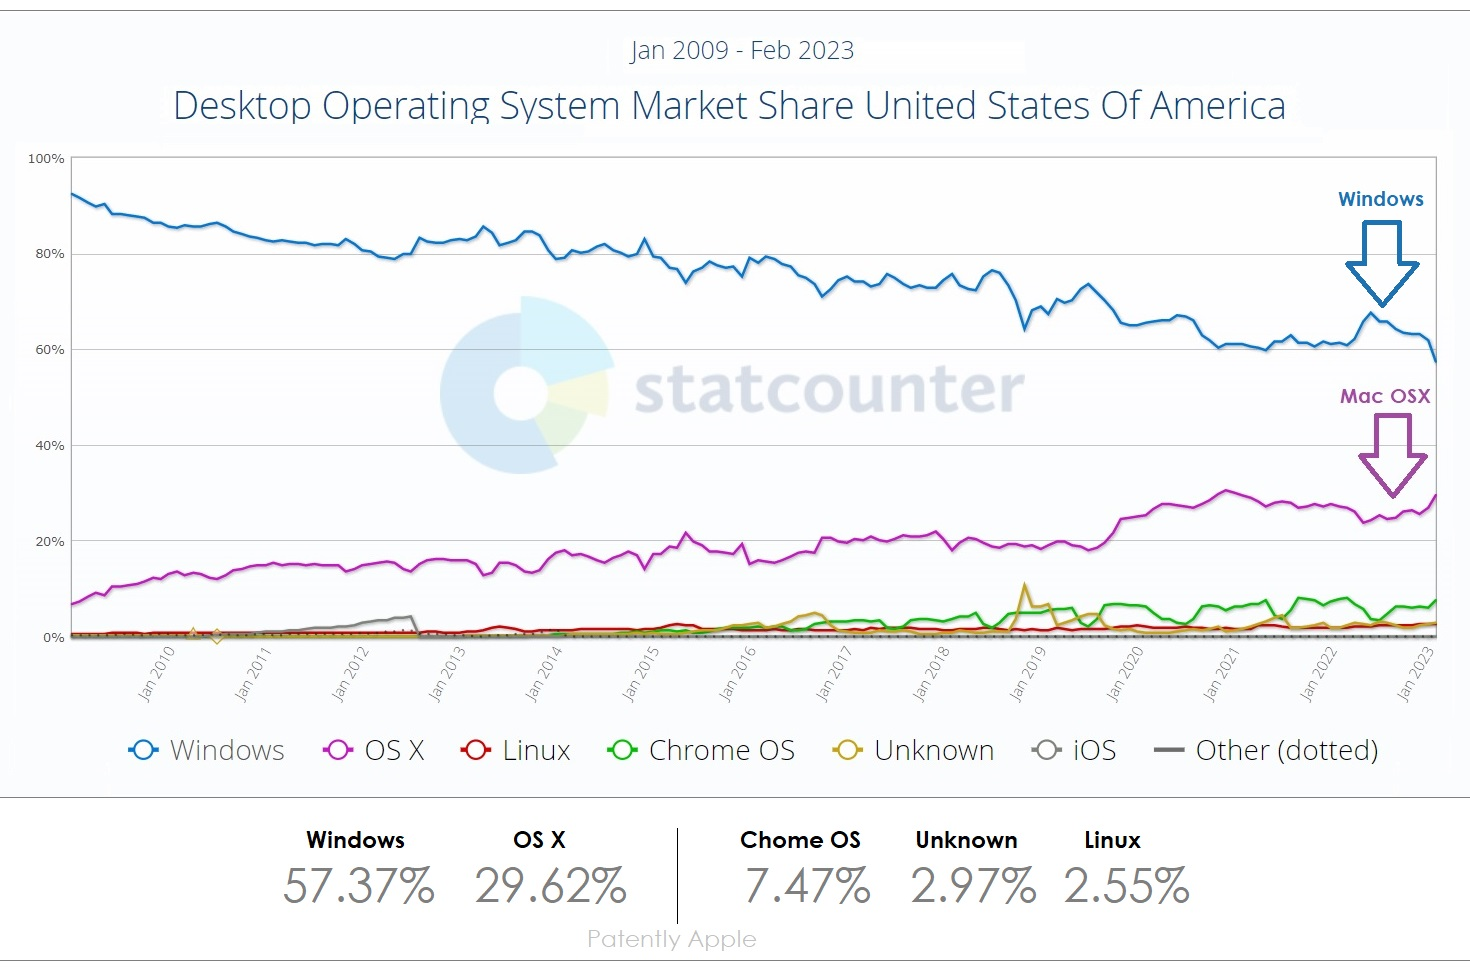Click the Linux 2.55% statistic
The image size is (1470, 977).
[1126, 886]
